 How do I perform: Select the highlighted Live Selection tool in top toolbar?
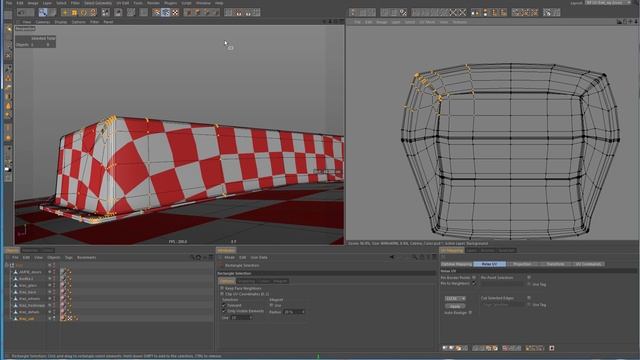[x=43, y=13]
